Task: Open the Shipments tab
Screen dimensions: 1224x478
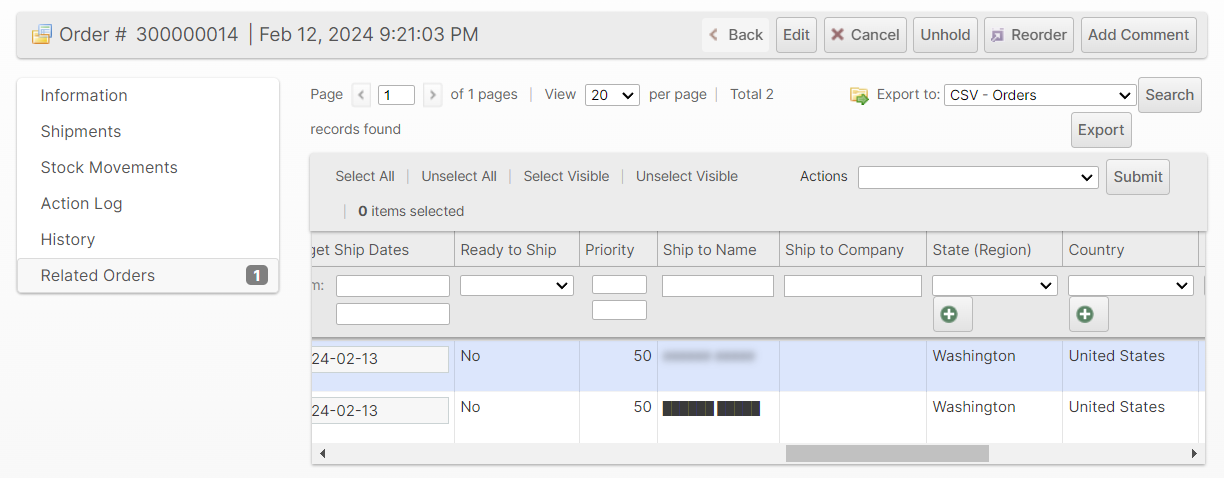Action: tap(81, 132)
